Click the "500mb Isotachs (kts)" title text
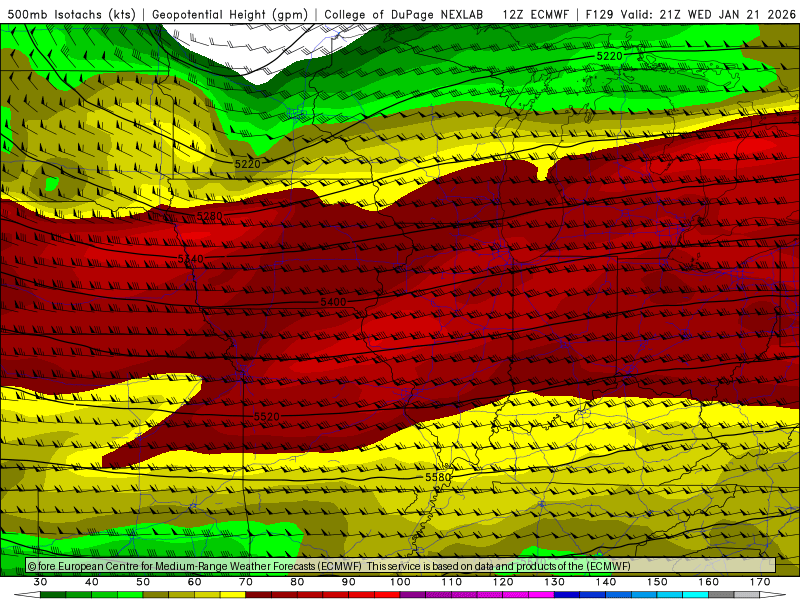Screen dimensions: 800x600 [x=71, y=15]
